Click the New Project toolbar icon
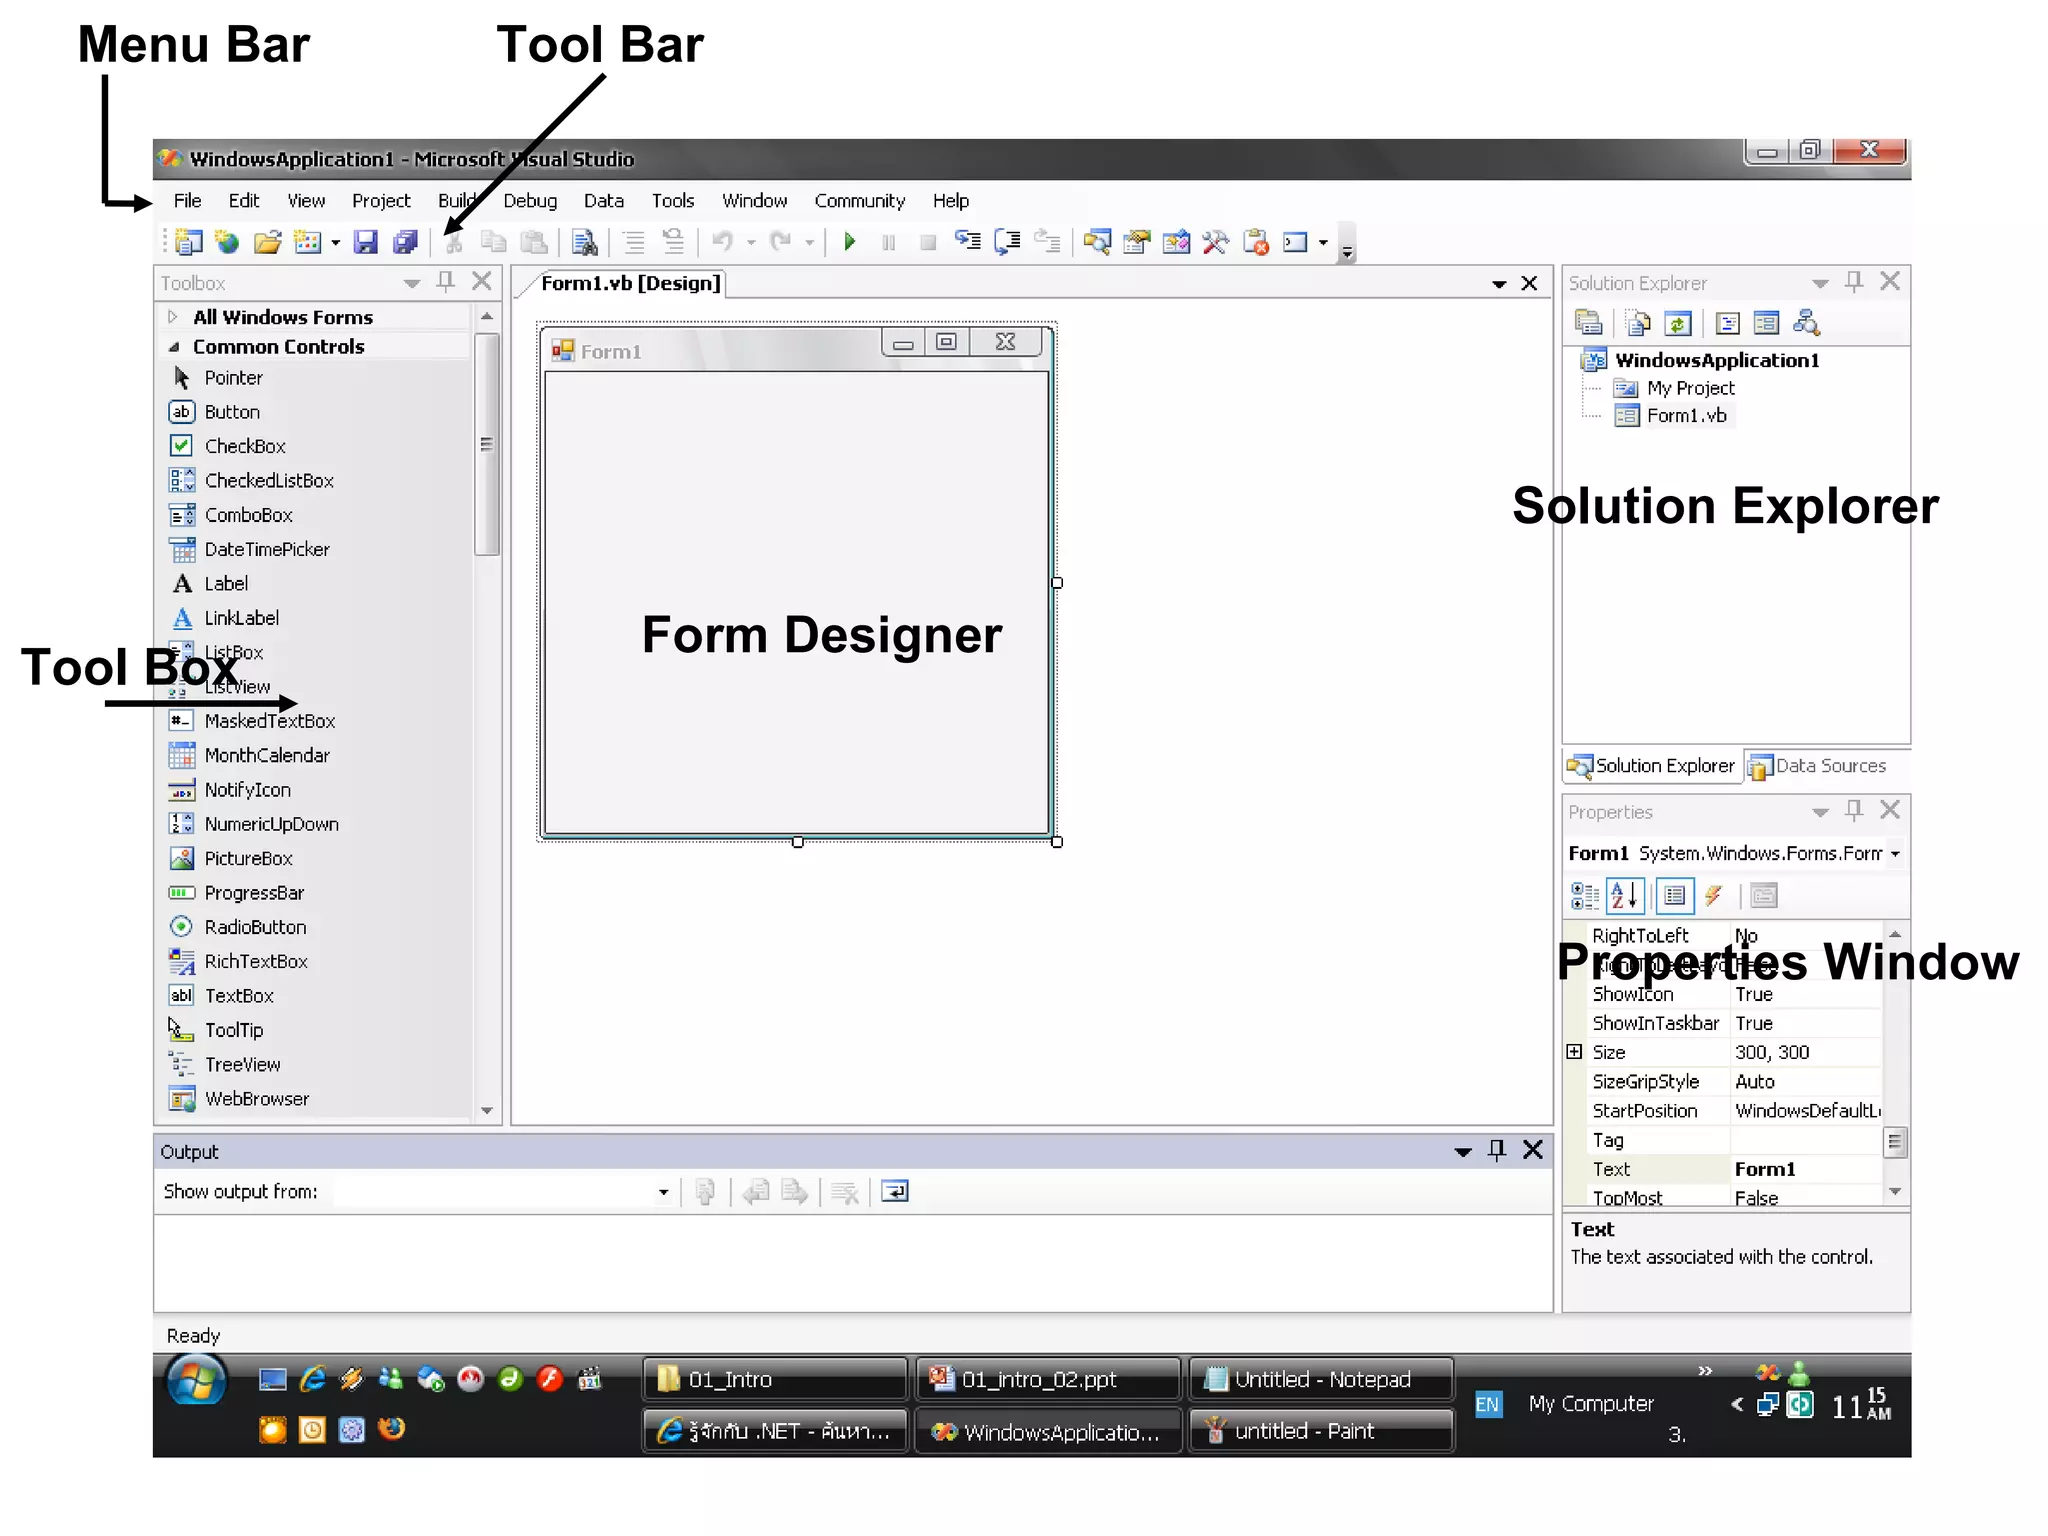The height and width of the screenshot is (1536, 2048). 188,242
